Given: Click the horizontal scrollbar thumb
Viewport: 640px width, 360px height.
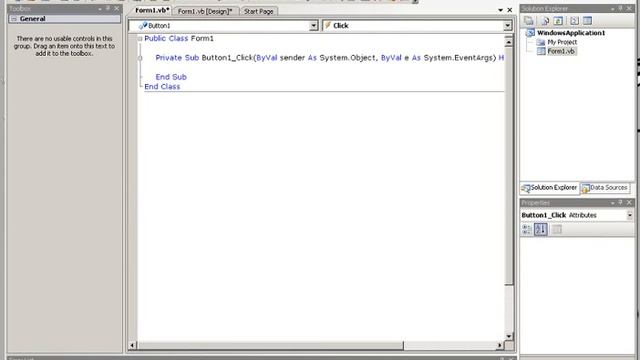Looking at the screenshot, I should coord(270,345).
